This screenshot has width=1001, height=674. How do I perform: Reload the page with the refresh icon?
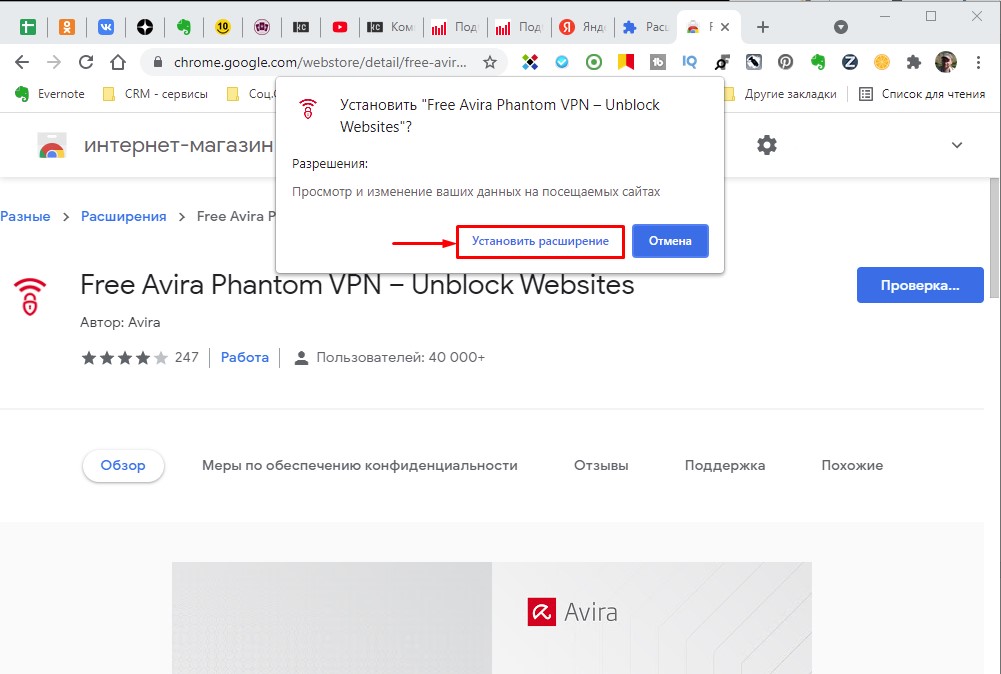(x=86, y=62)
